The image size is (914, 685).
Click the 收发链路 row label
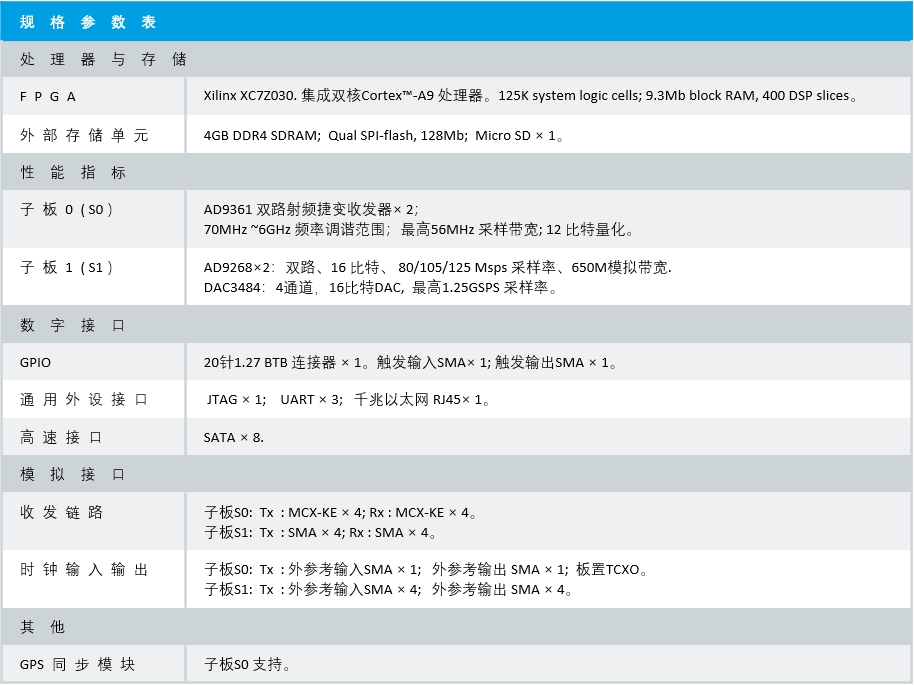[x=62, y=513]
